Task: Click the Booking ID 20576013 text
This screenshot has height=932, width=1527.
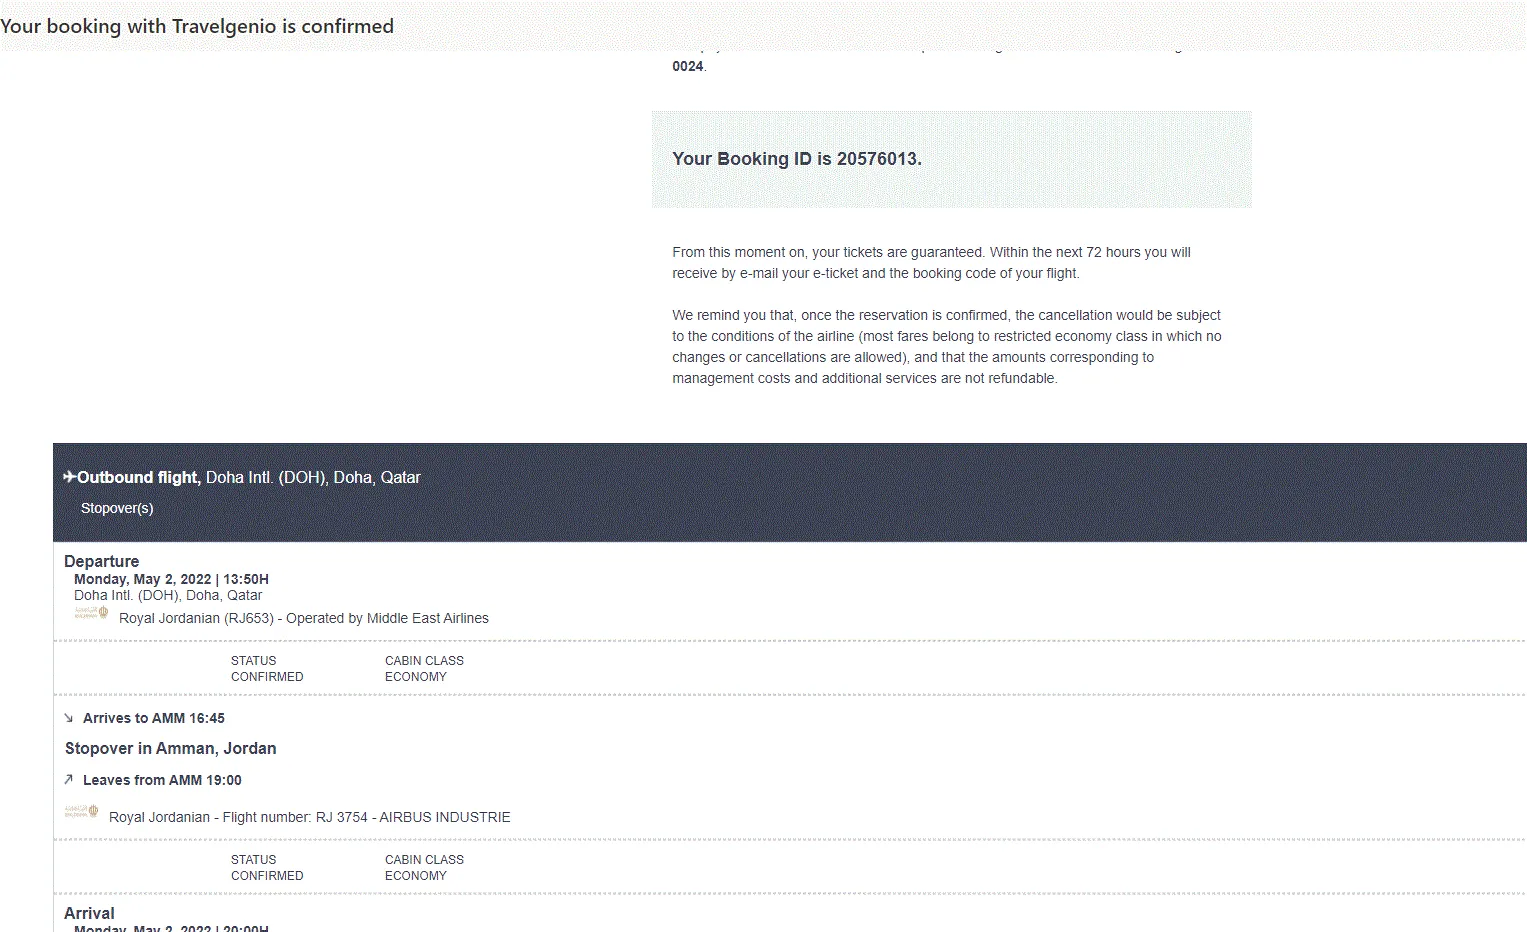Action: [797, 159]
